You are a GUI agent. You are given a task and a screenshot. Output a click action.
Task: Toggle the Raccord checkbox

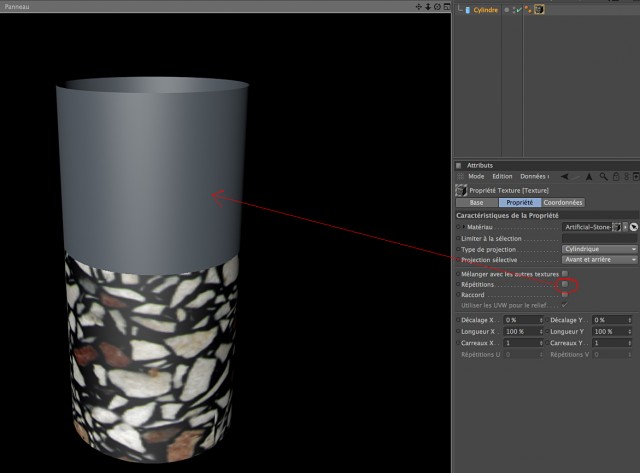565,295
